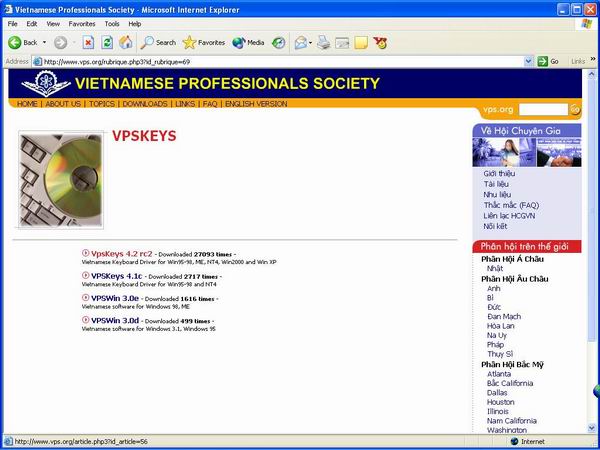600x450 pixels.
Task: Open the Mail button dropdown arrow
Action: tap(311, 42)
